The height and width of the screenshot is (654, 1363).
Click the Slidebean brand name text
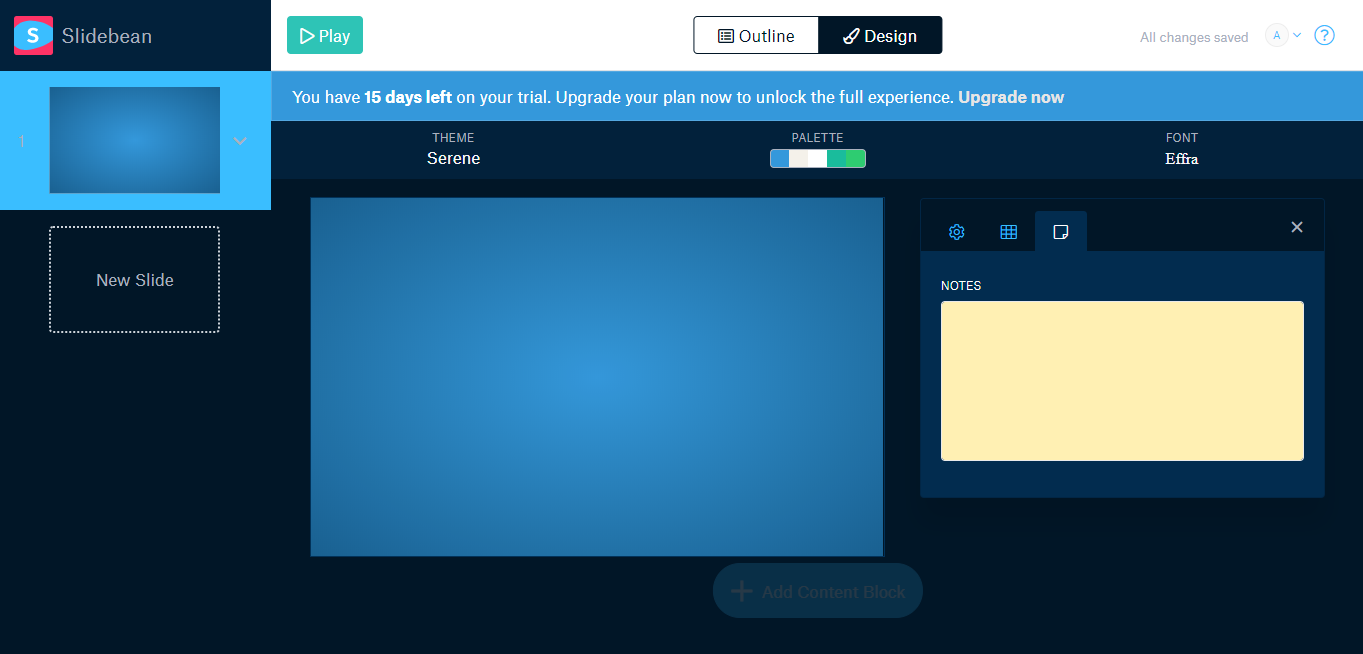tap(107, 36)
